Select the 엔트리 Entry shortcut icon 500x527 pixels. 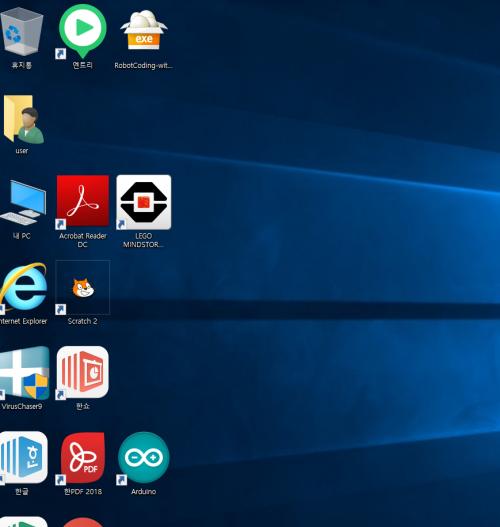point(82,32)
